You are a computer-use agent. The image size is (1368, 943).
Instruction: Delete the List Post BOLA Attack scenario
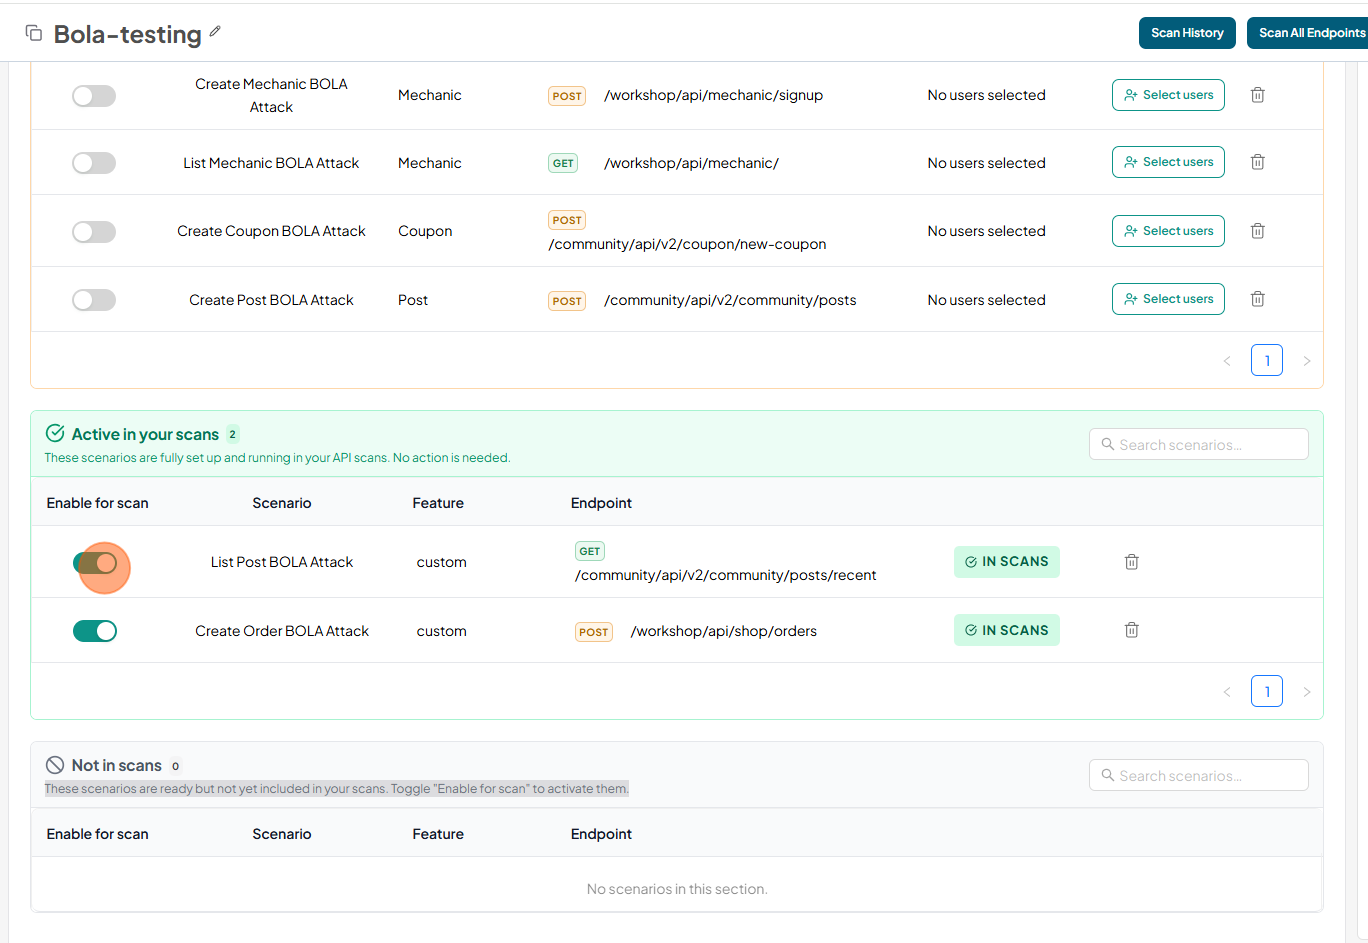pos(1132,562)
